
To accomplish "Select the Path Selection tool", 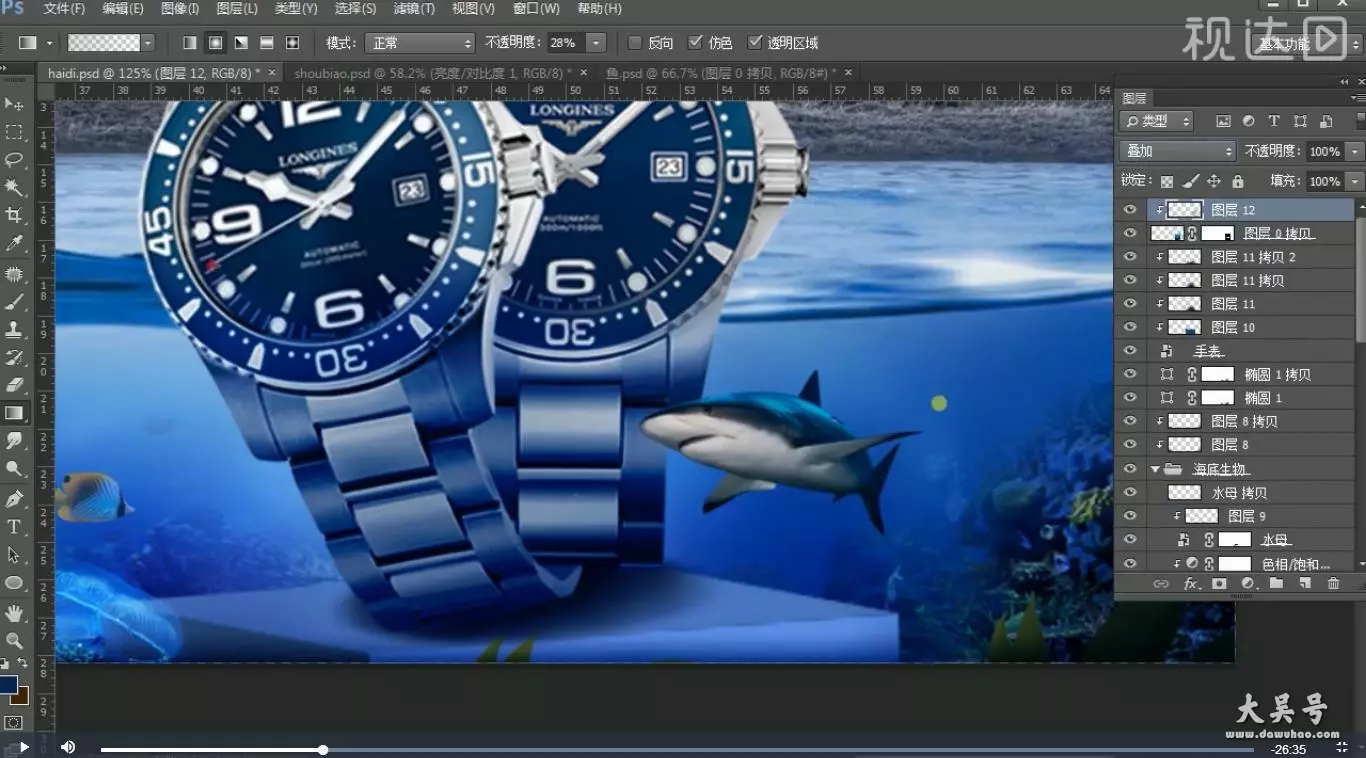I will pyautogui.click(x=14, y=554).
